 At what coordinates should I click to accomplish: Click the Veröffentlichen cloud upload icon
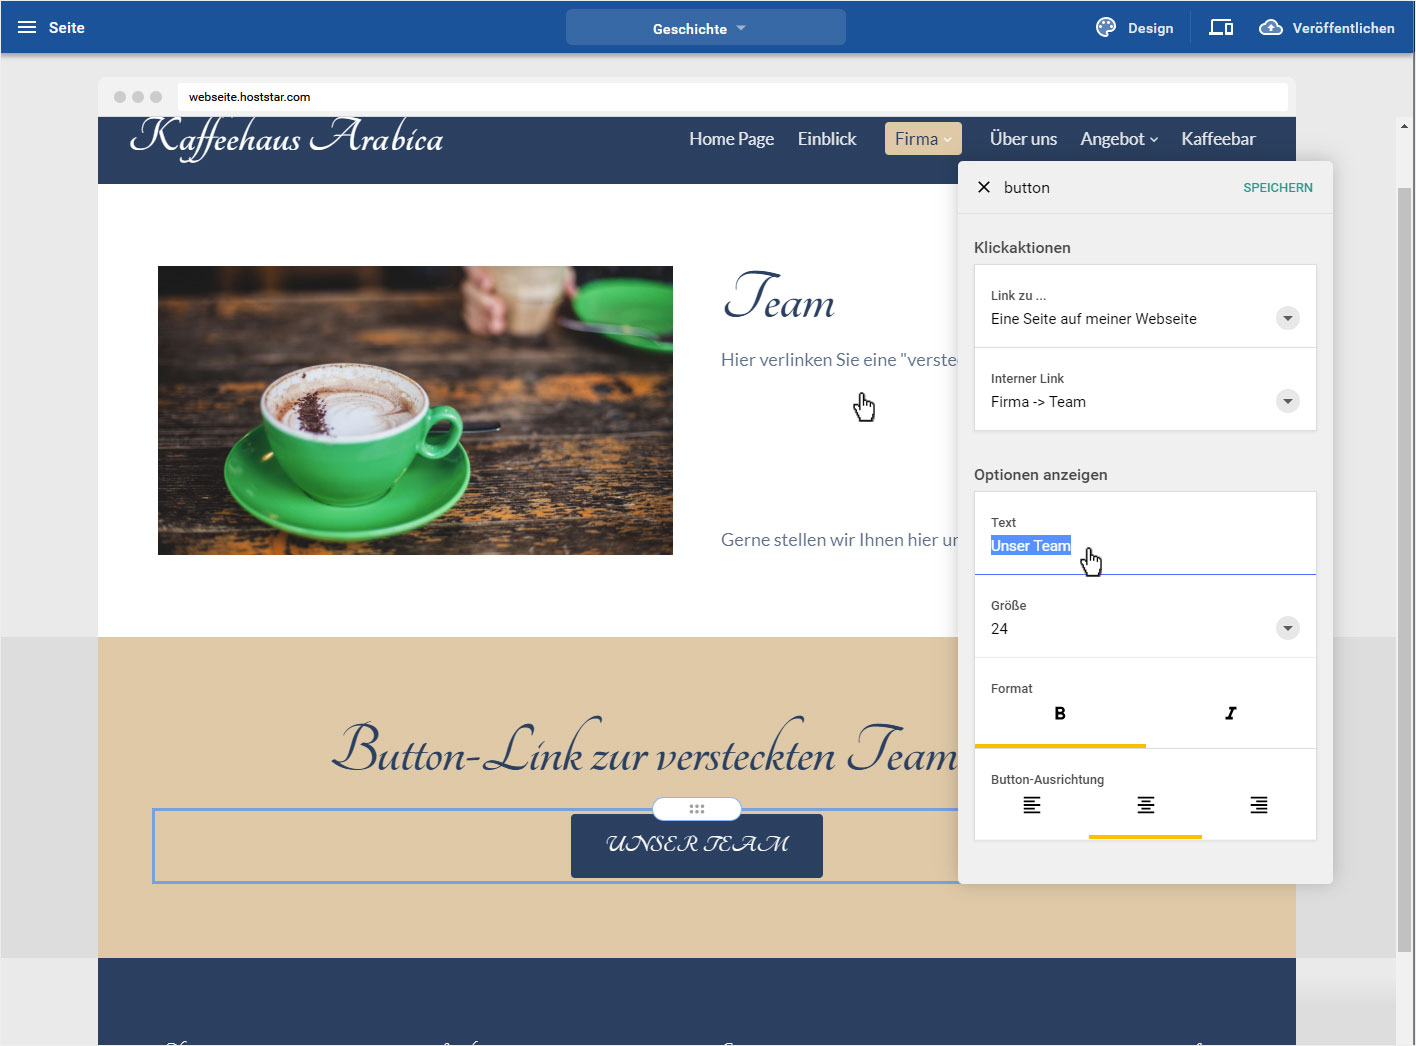coord(1270,28)
